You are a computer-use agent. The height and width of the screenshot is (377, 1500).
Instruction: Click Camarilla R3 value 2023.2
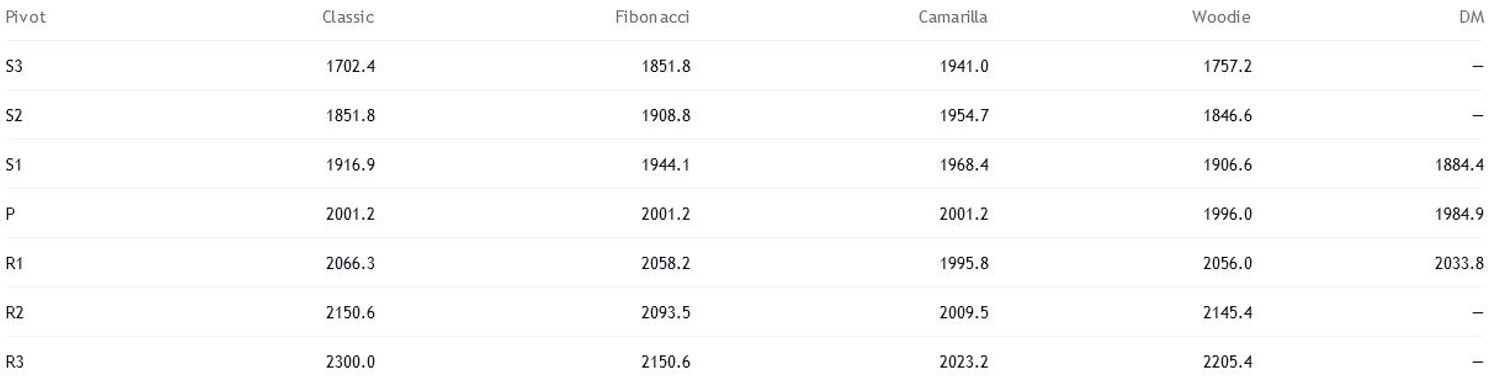point(965,362)
